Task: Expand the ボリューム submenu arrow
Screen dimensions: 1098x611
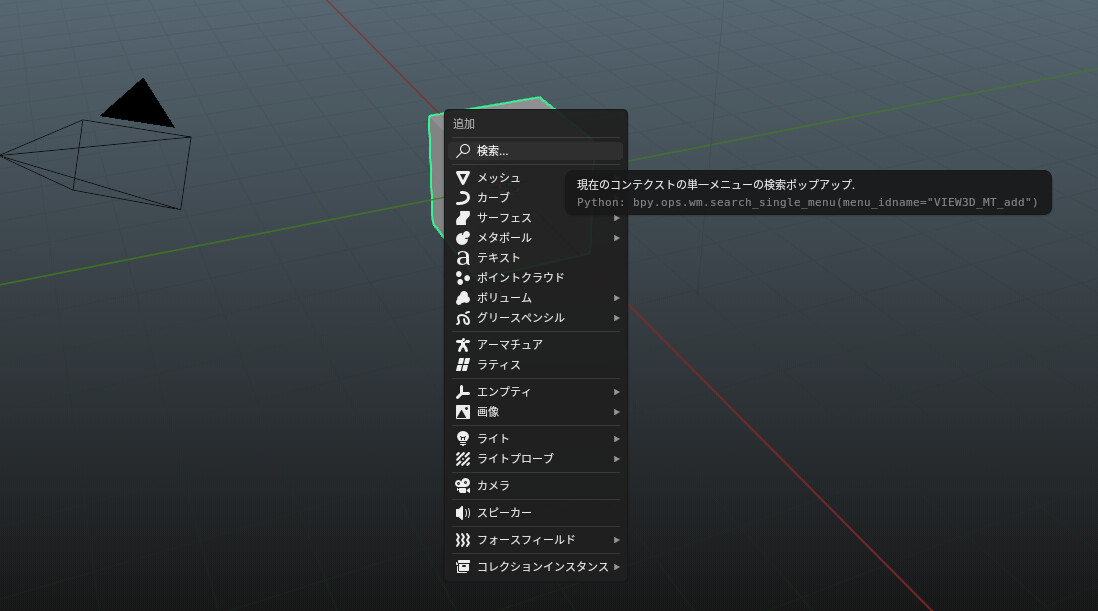Action: [x=617, y=298]
